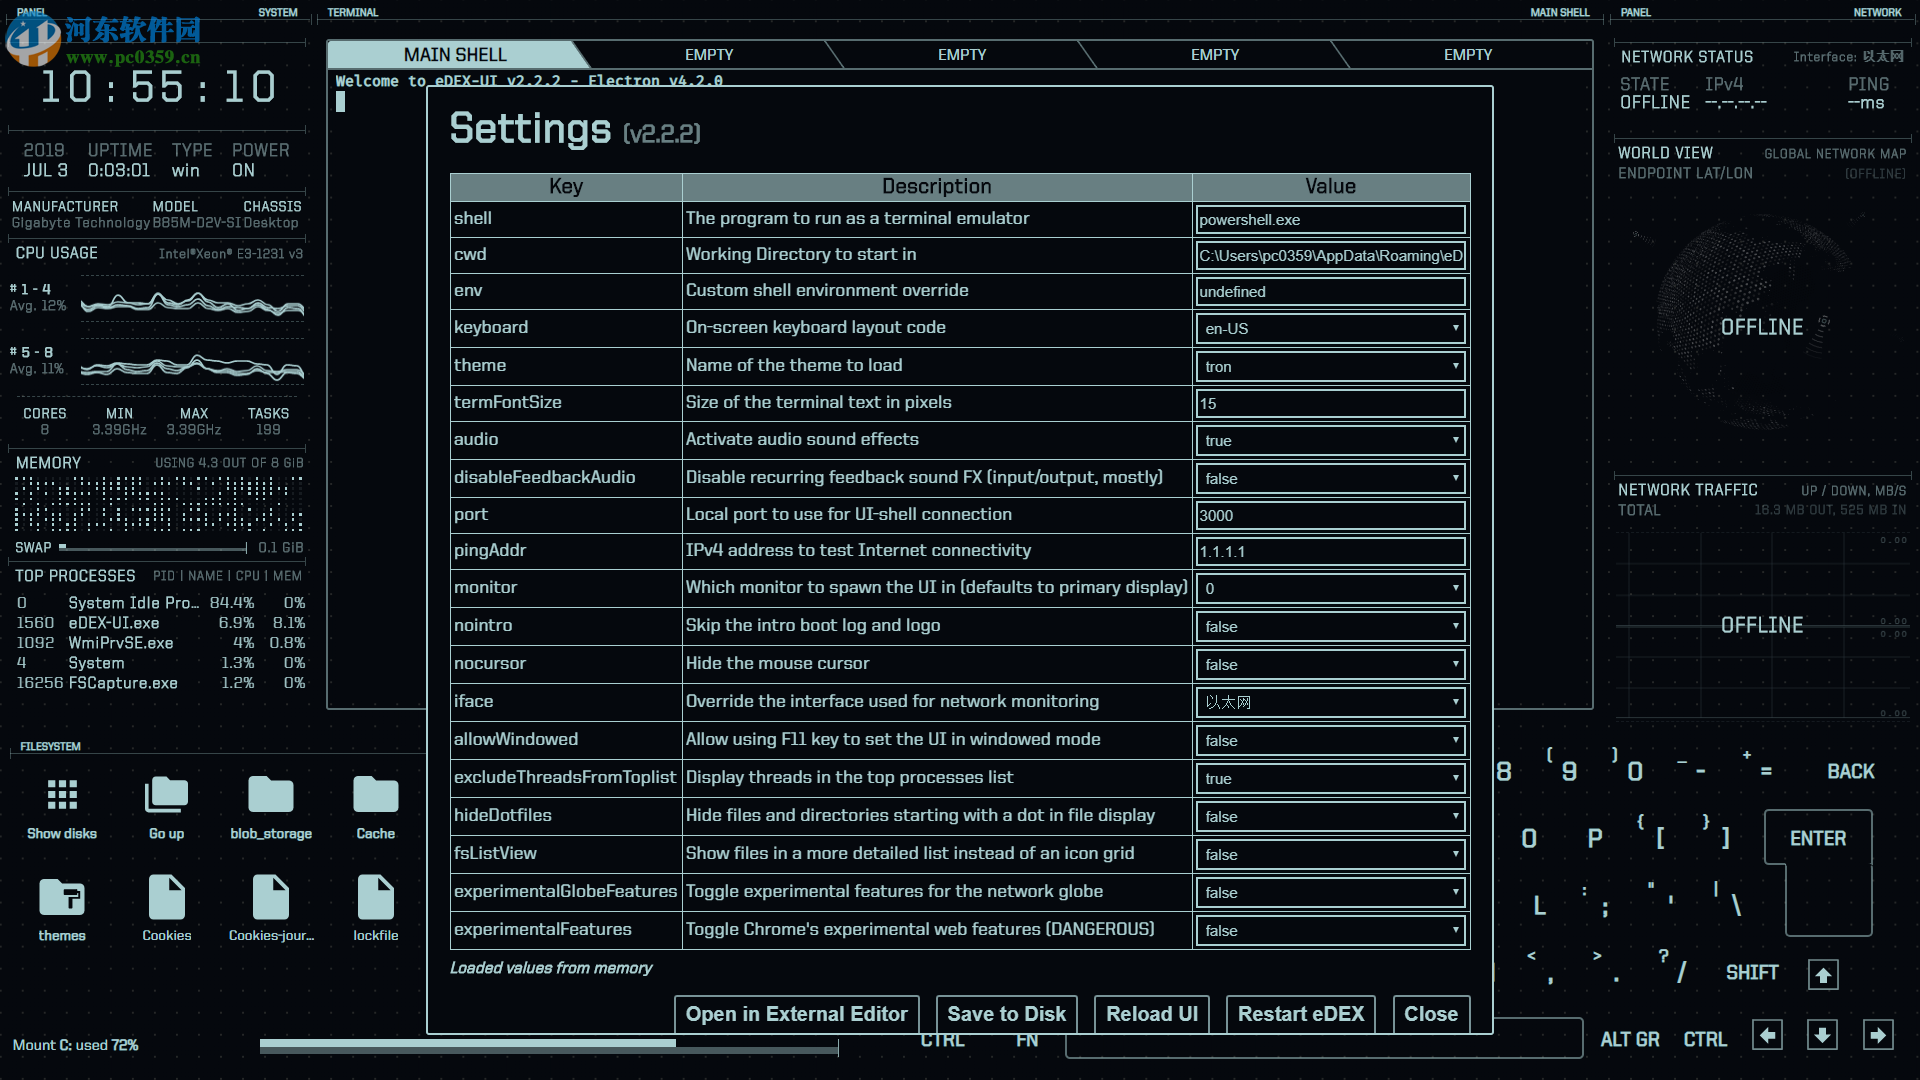Open the blob_storage folder

pyautogui.click(x=271, y=795)
